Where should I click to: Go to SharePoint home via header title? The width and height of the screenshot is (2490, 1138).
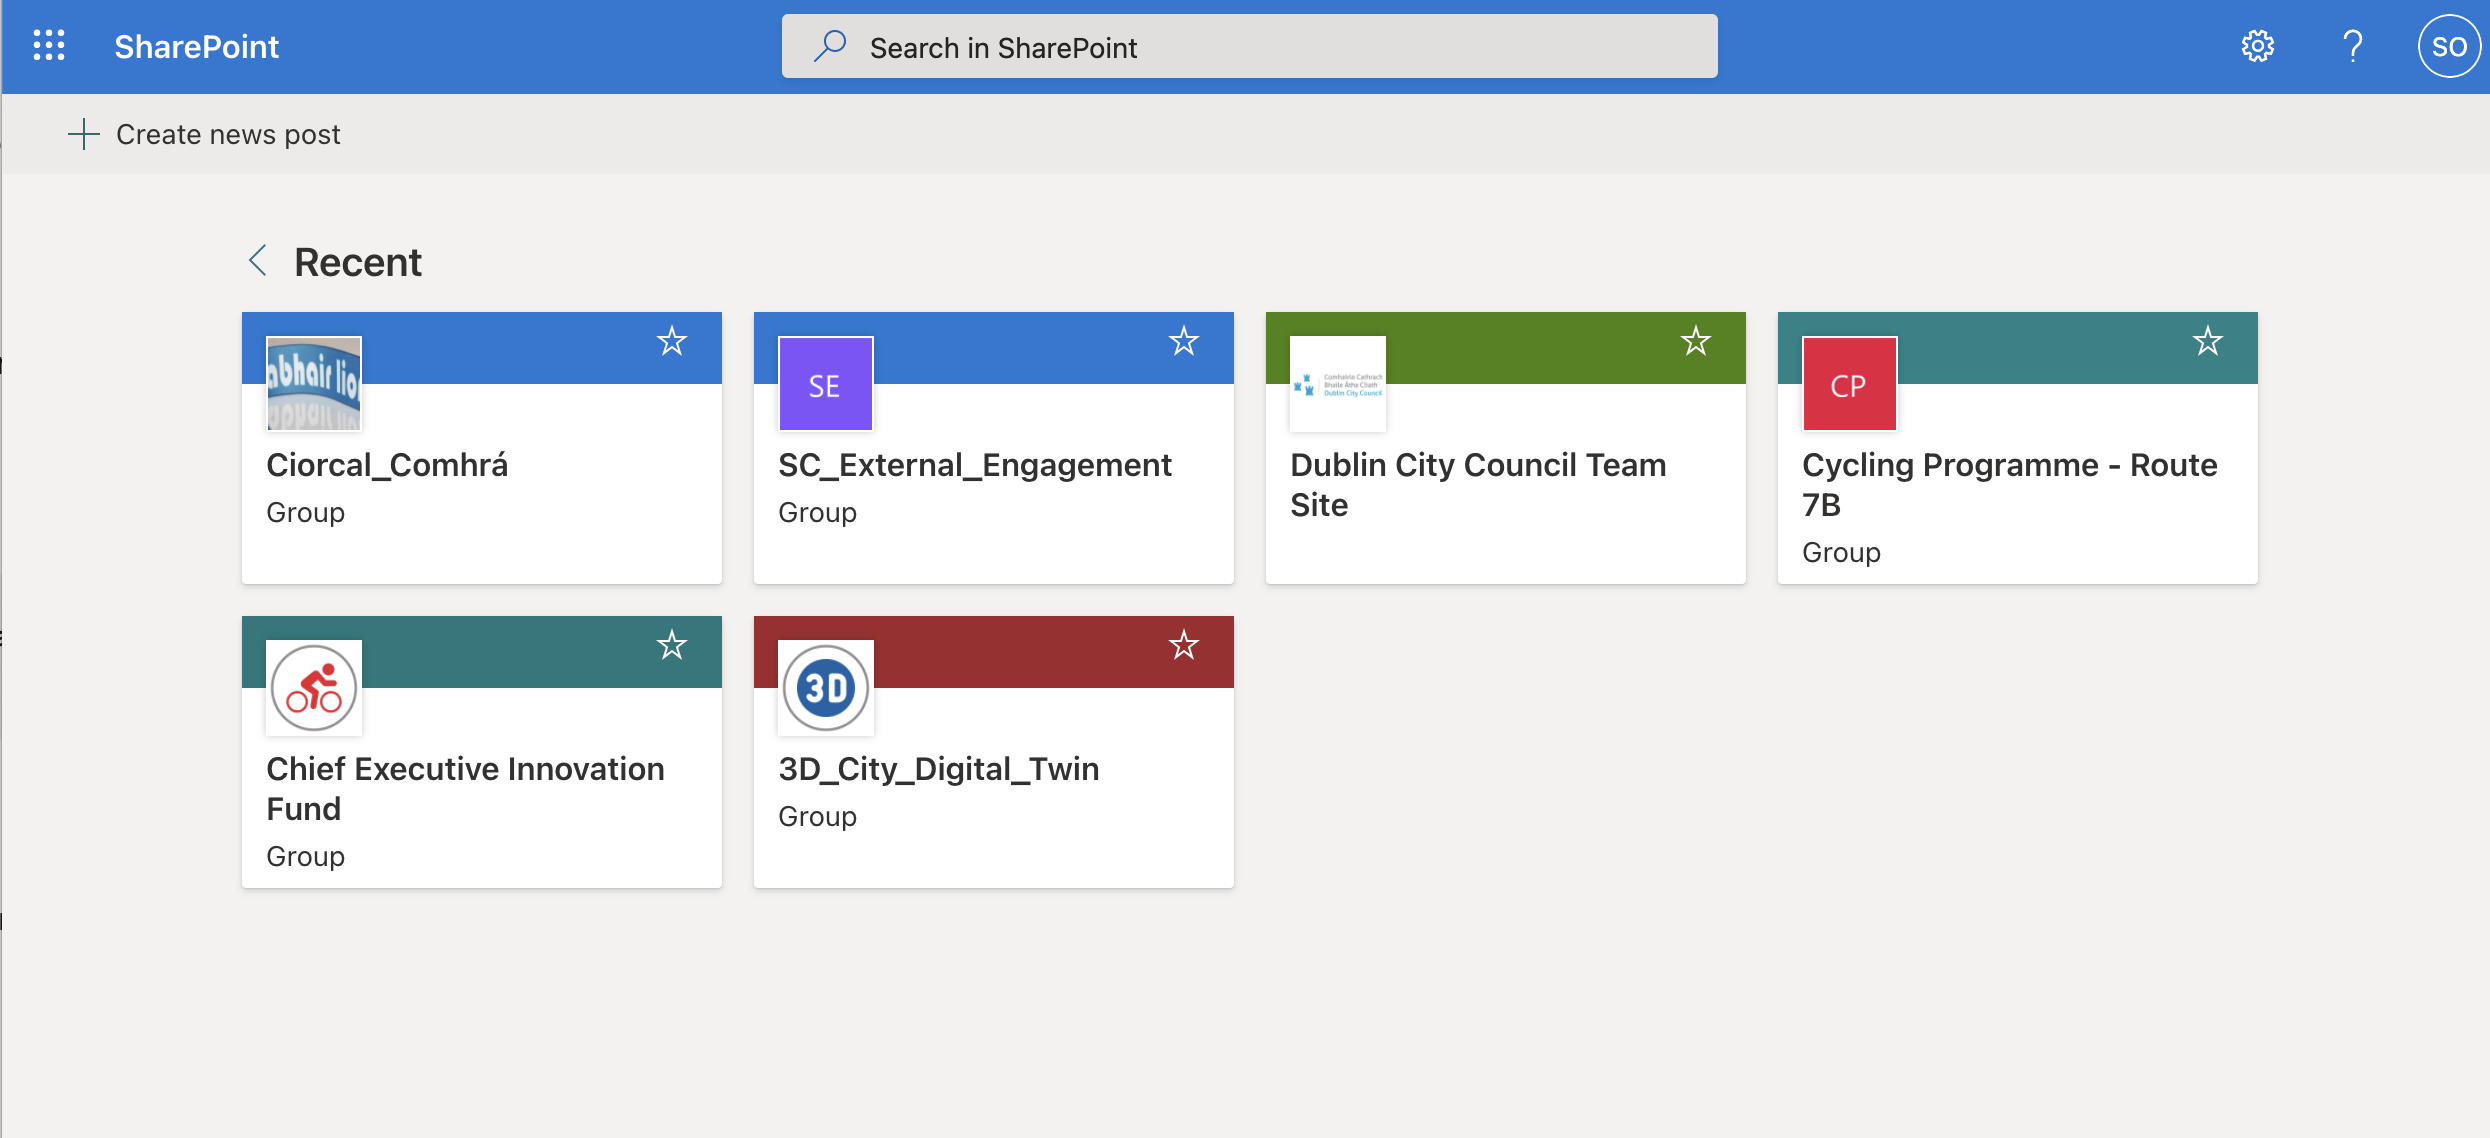tap(196, 47)
